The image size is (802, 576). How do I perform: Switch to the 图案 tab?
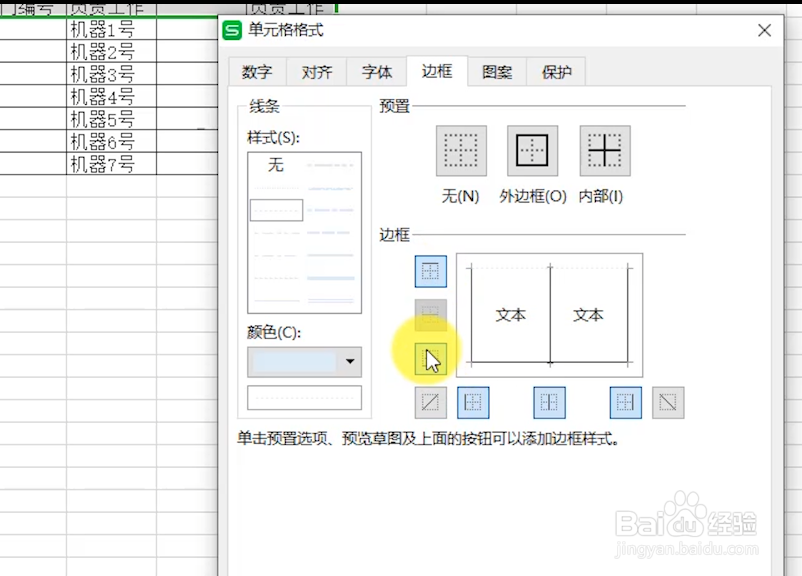point(496,71)
